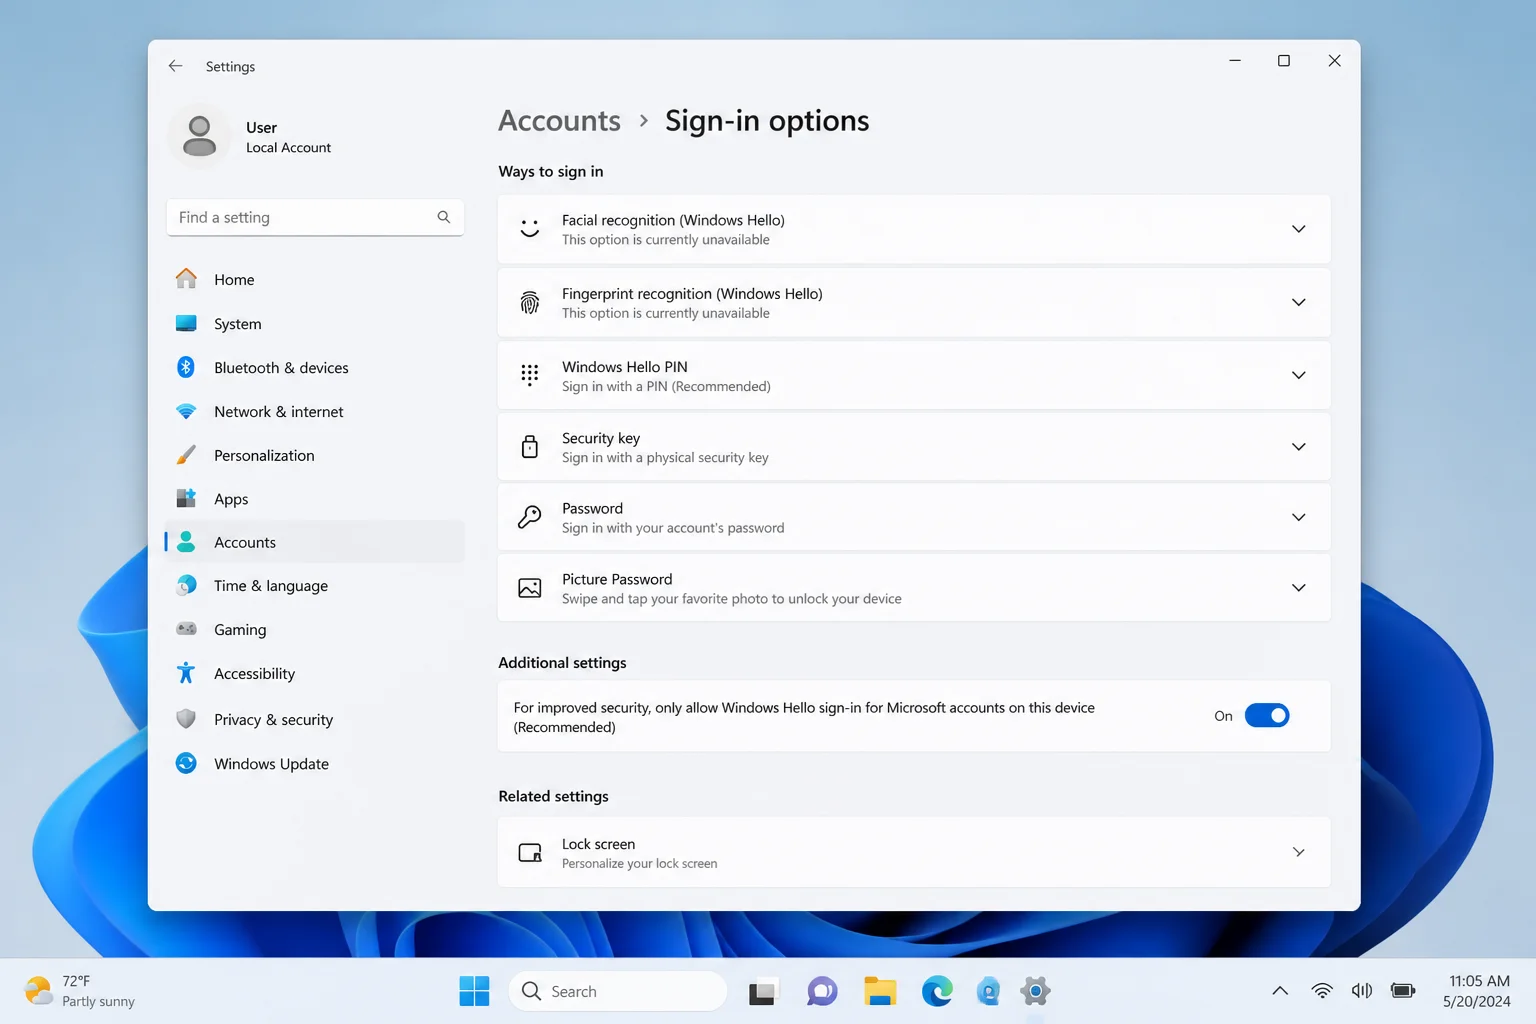
Task: Click the Time & language globe icon
Action: pos(186,585)
